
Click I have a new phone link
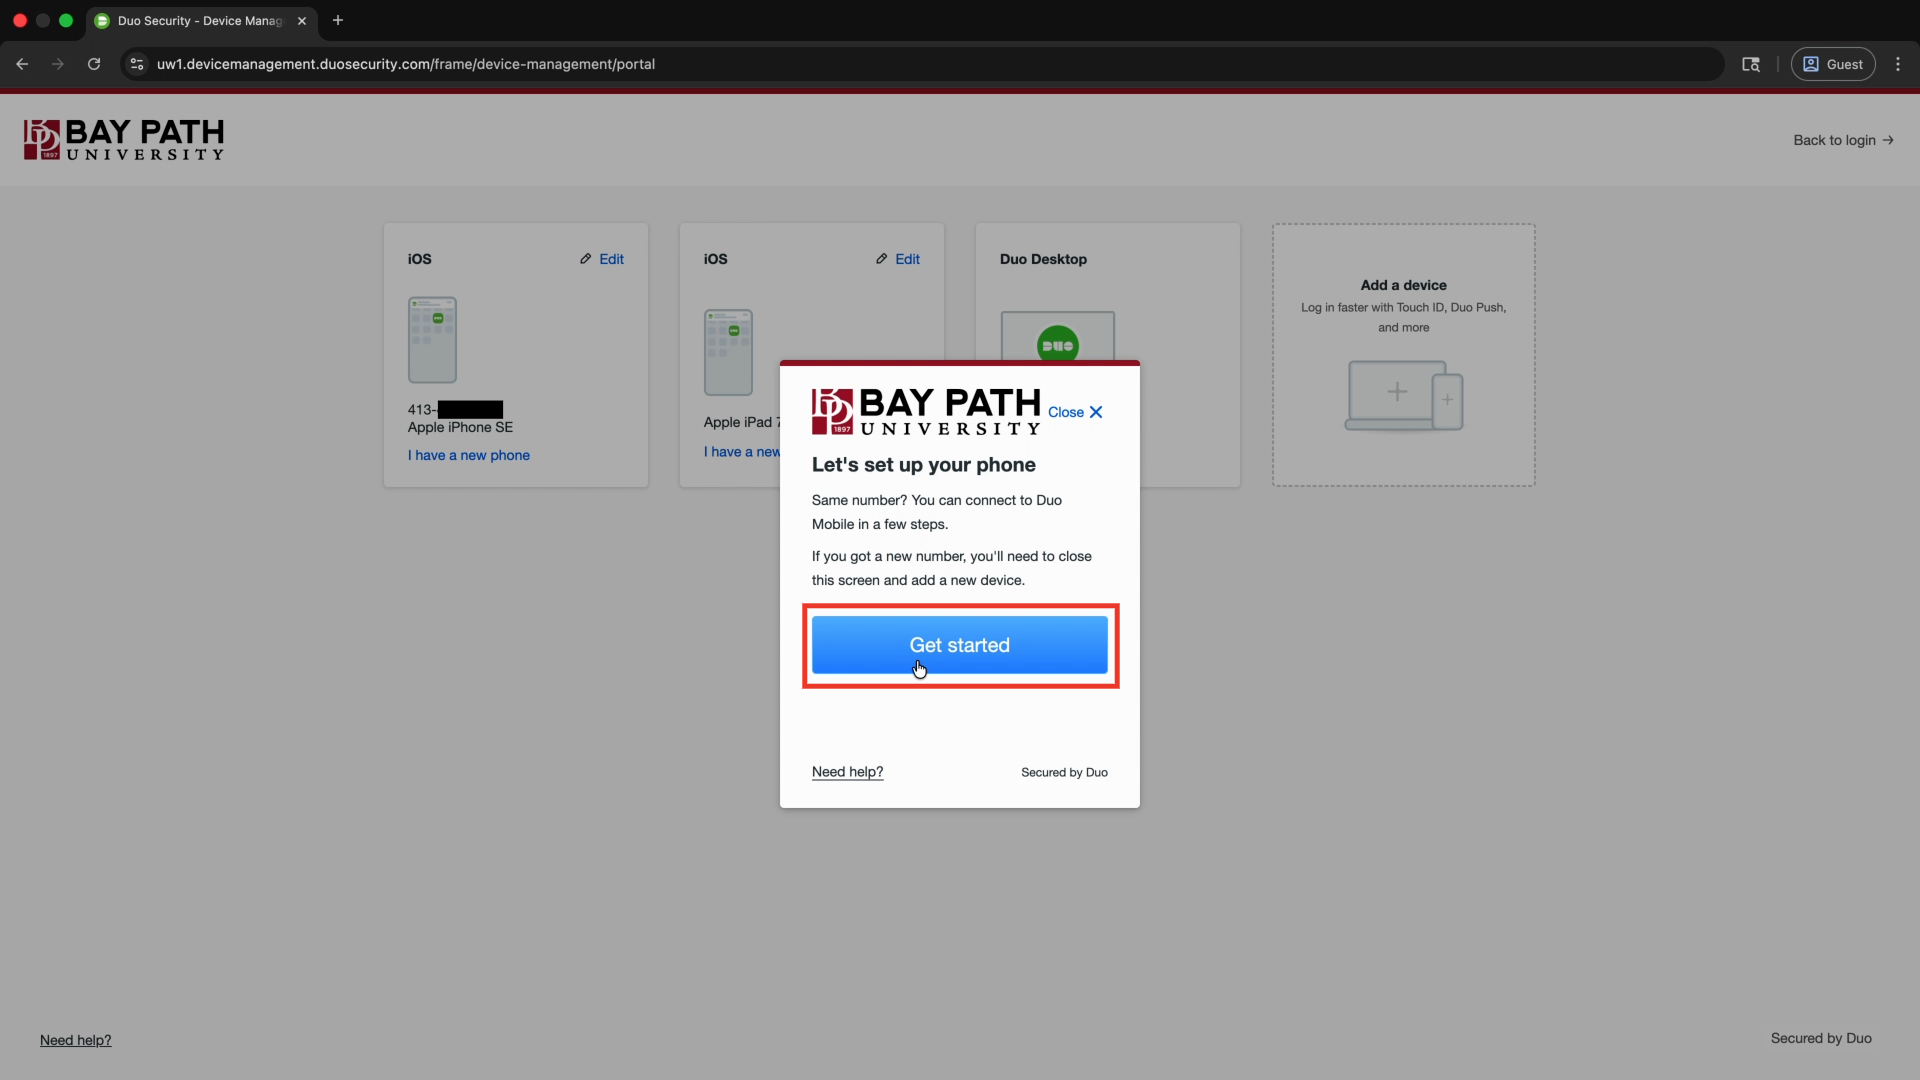469,455
